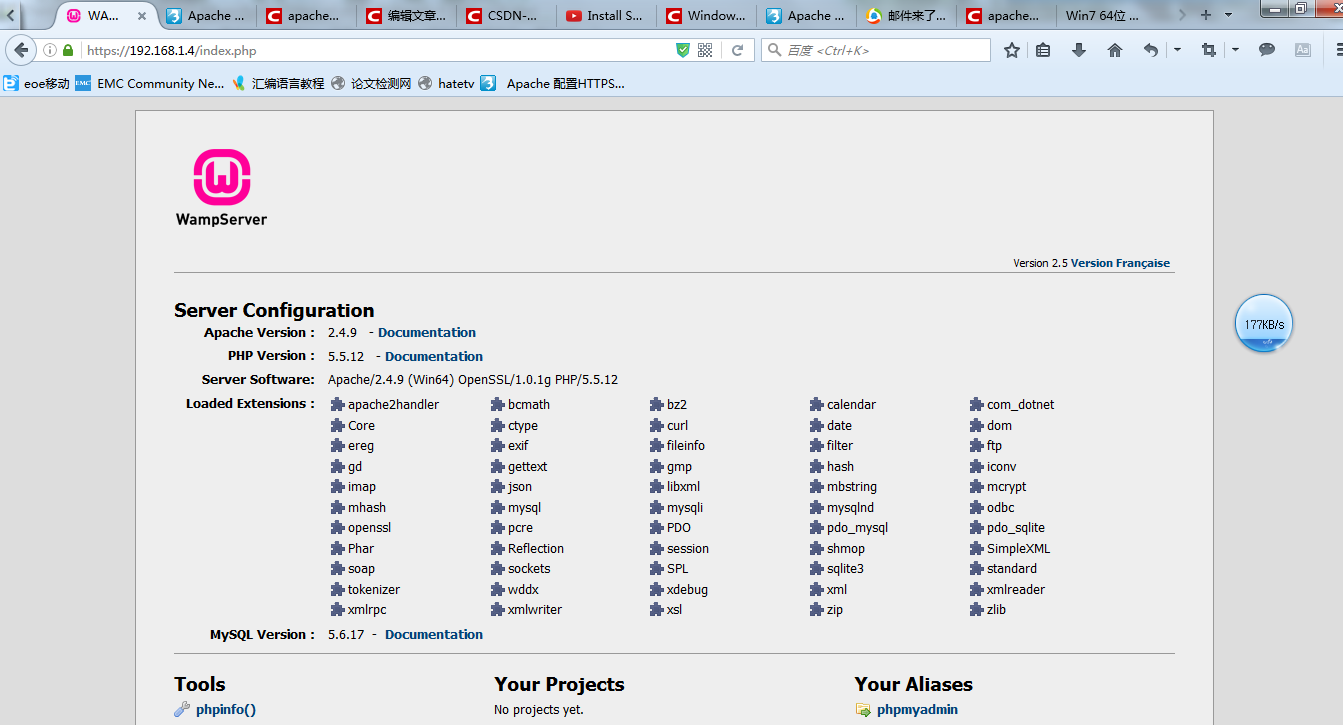Switch to the Window... tab

coord(706,16)
